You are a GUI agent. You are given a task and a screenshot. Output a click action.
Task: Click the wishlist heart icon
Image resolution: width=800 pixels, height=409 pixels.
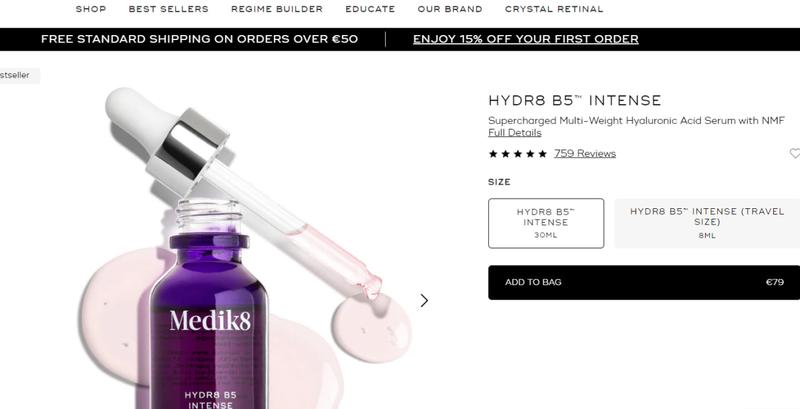tap(795, 153)
